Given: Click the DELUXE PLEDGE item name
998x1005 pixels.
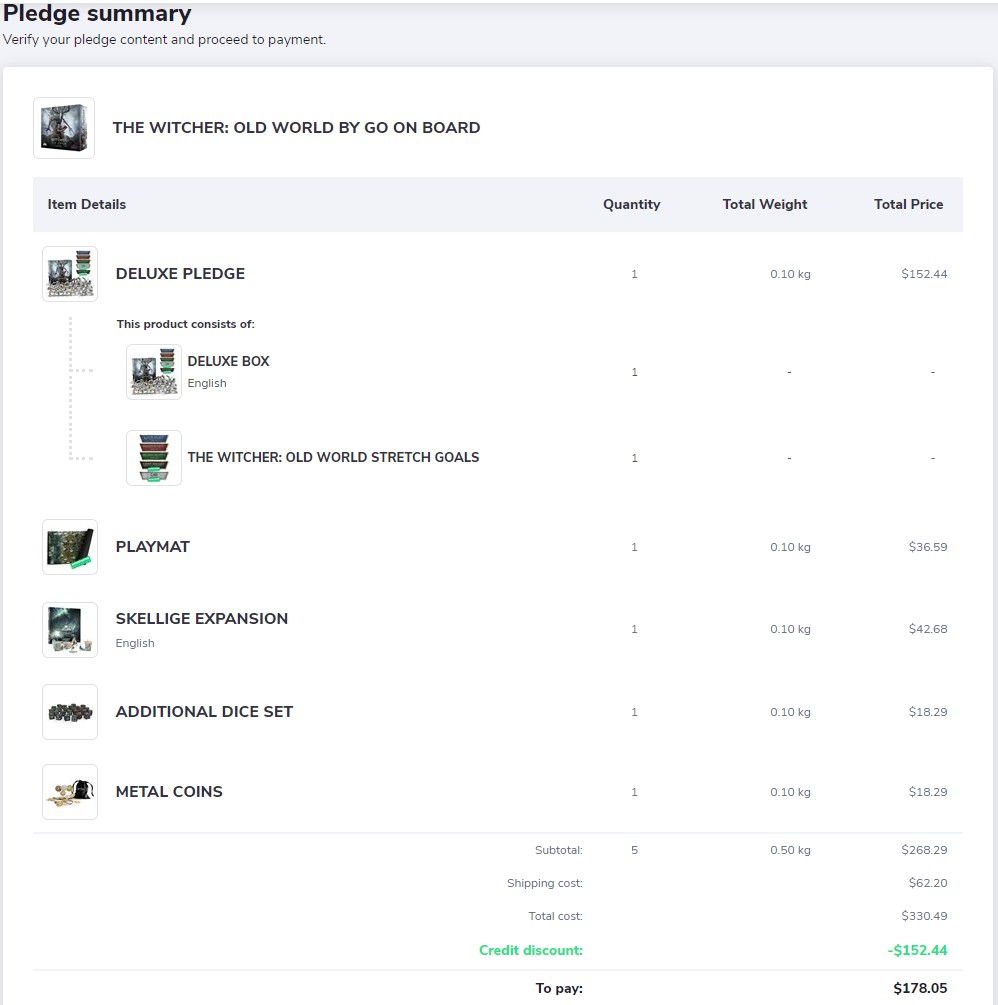Looking at the screenshot, I should click(x=180, y=274).
